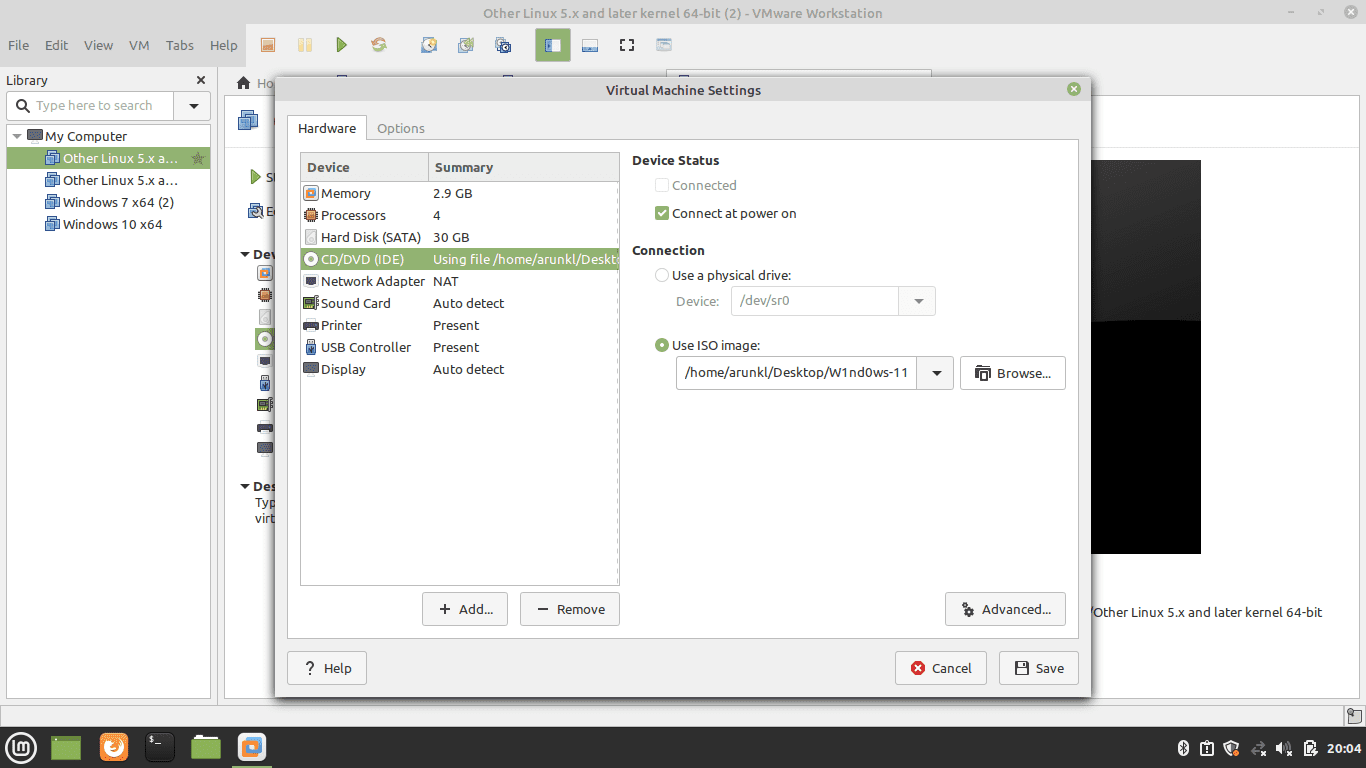This screenshot has height=768, width=1366.
Task: Open the View menu
Action: tap(99, 45)
